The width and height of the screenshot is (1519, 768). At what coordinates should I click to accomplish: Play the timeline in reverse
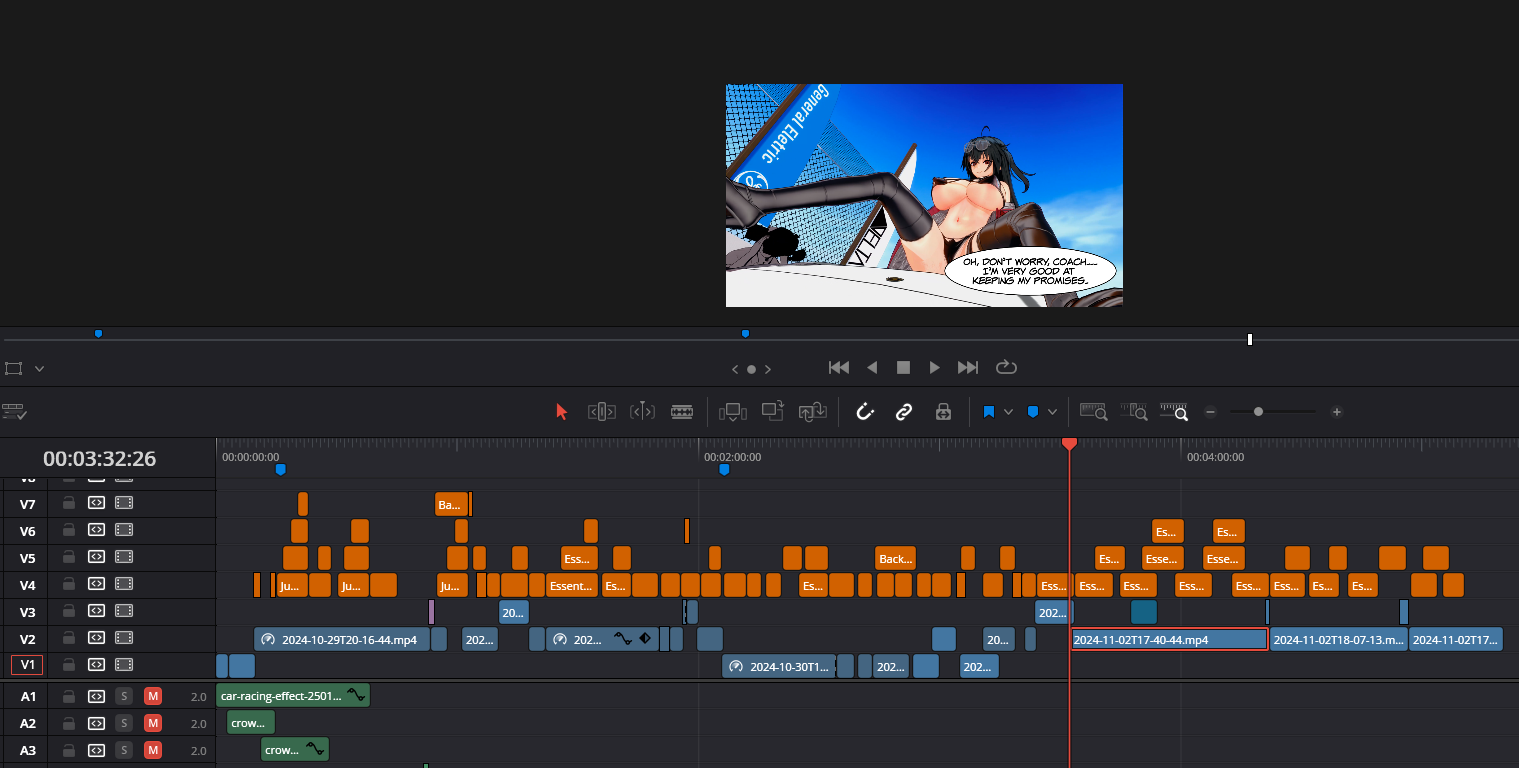[x=872, y=368]
